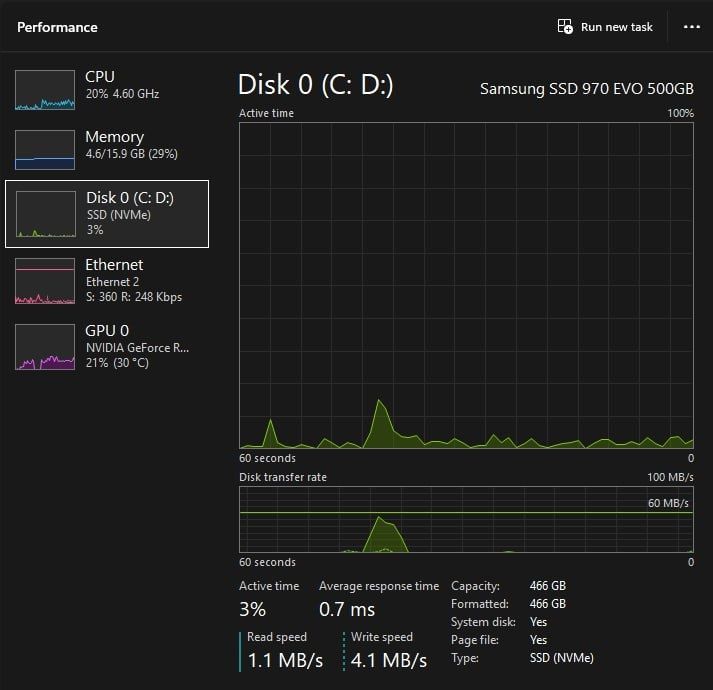
Task: Click the S: 360 R: 248 Kbps stat
Action: tap(134, 297)
